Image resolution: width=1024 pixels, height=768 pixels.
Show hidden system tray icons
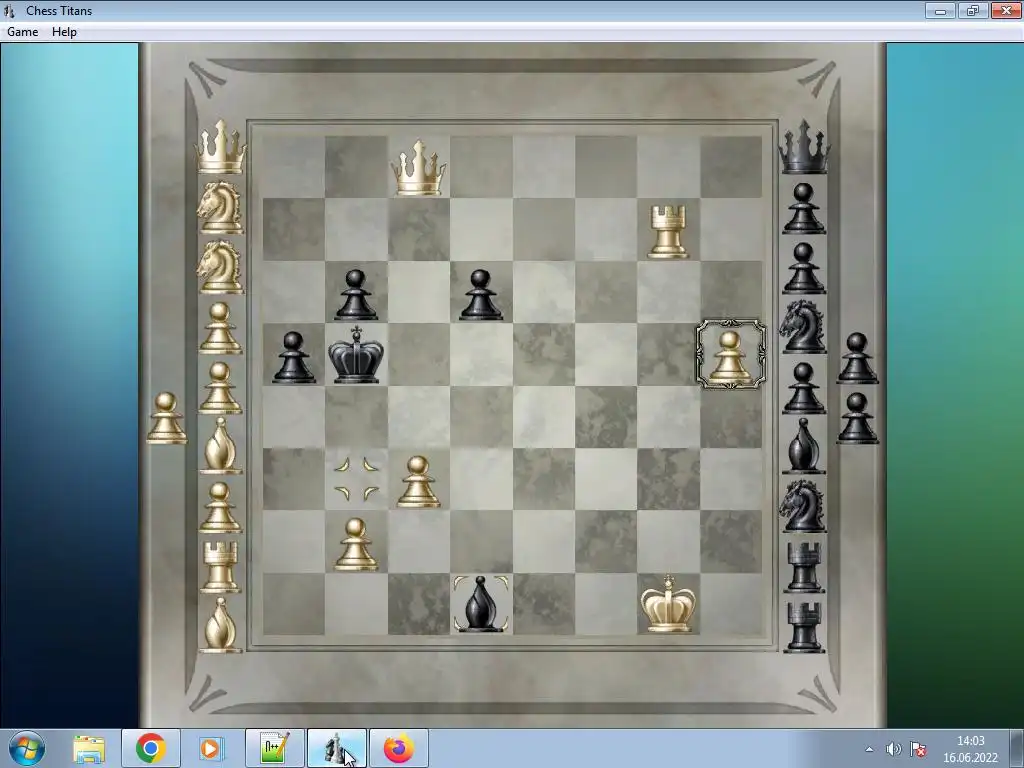(869, 749)
